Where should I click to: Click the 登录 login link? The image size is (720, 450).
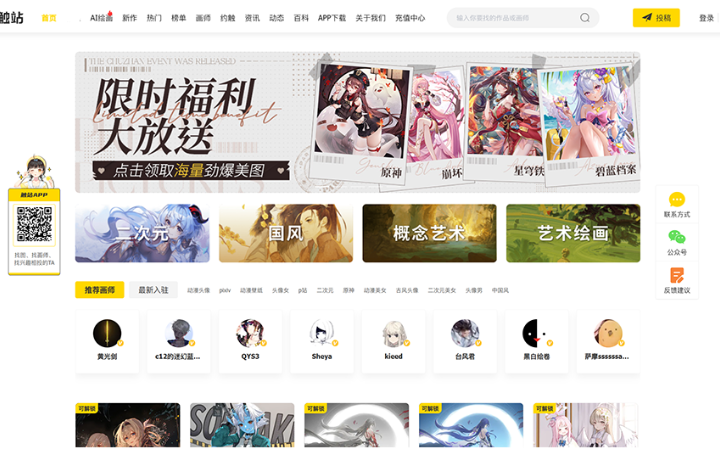click(x=706, y=18)
